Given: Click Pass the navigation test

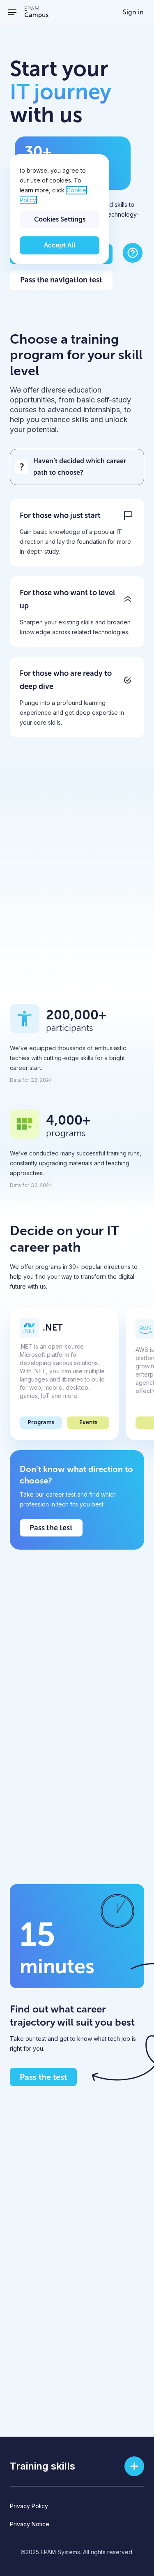Looking at the screenshot, I should pyautogui.click(x=61, y=280).
